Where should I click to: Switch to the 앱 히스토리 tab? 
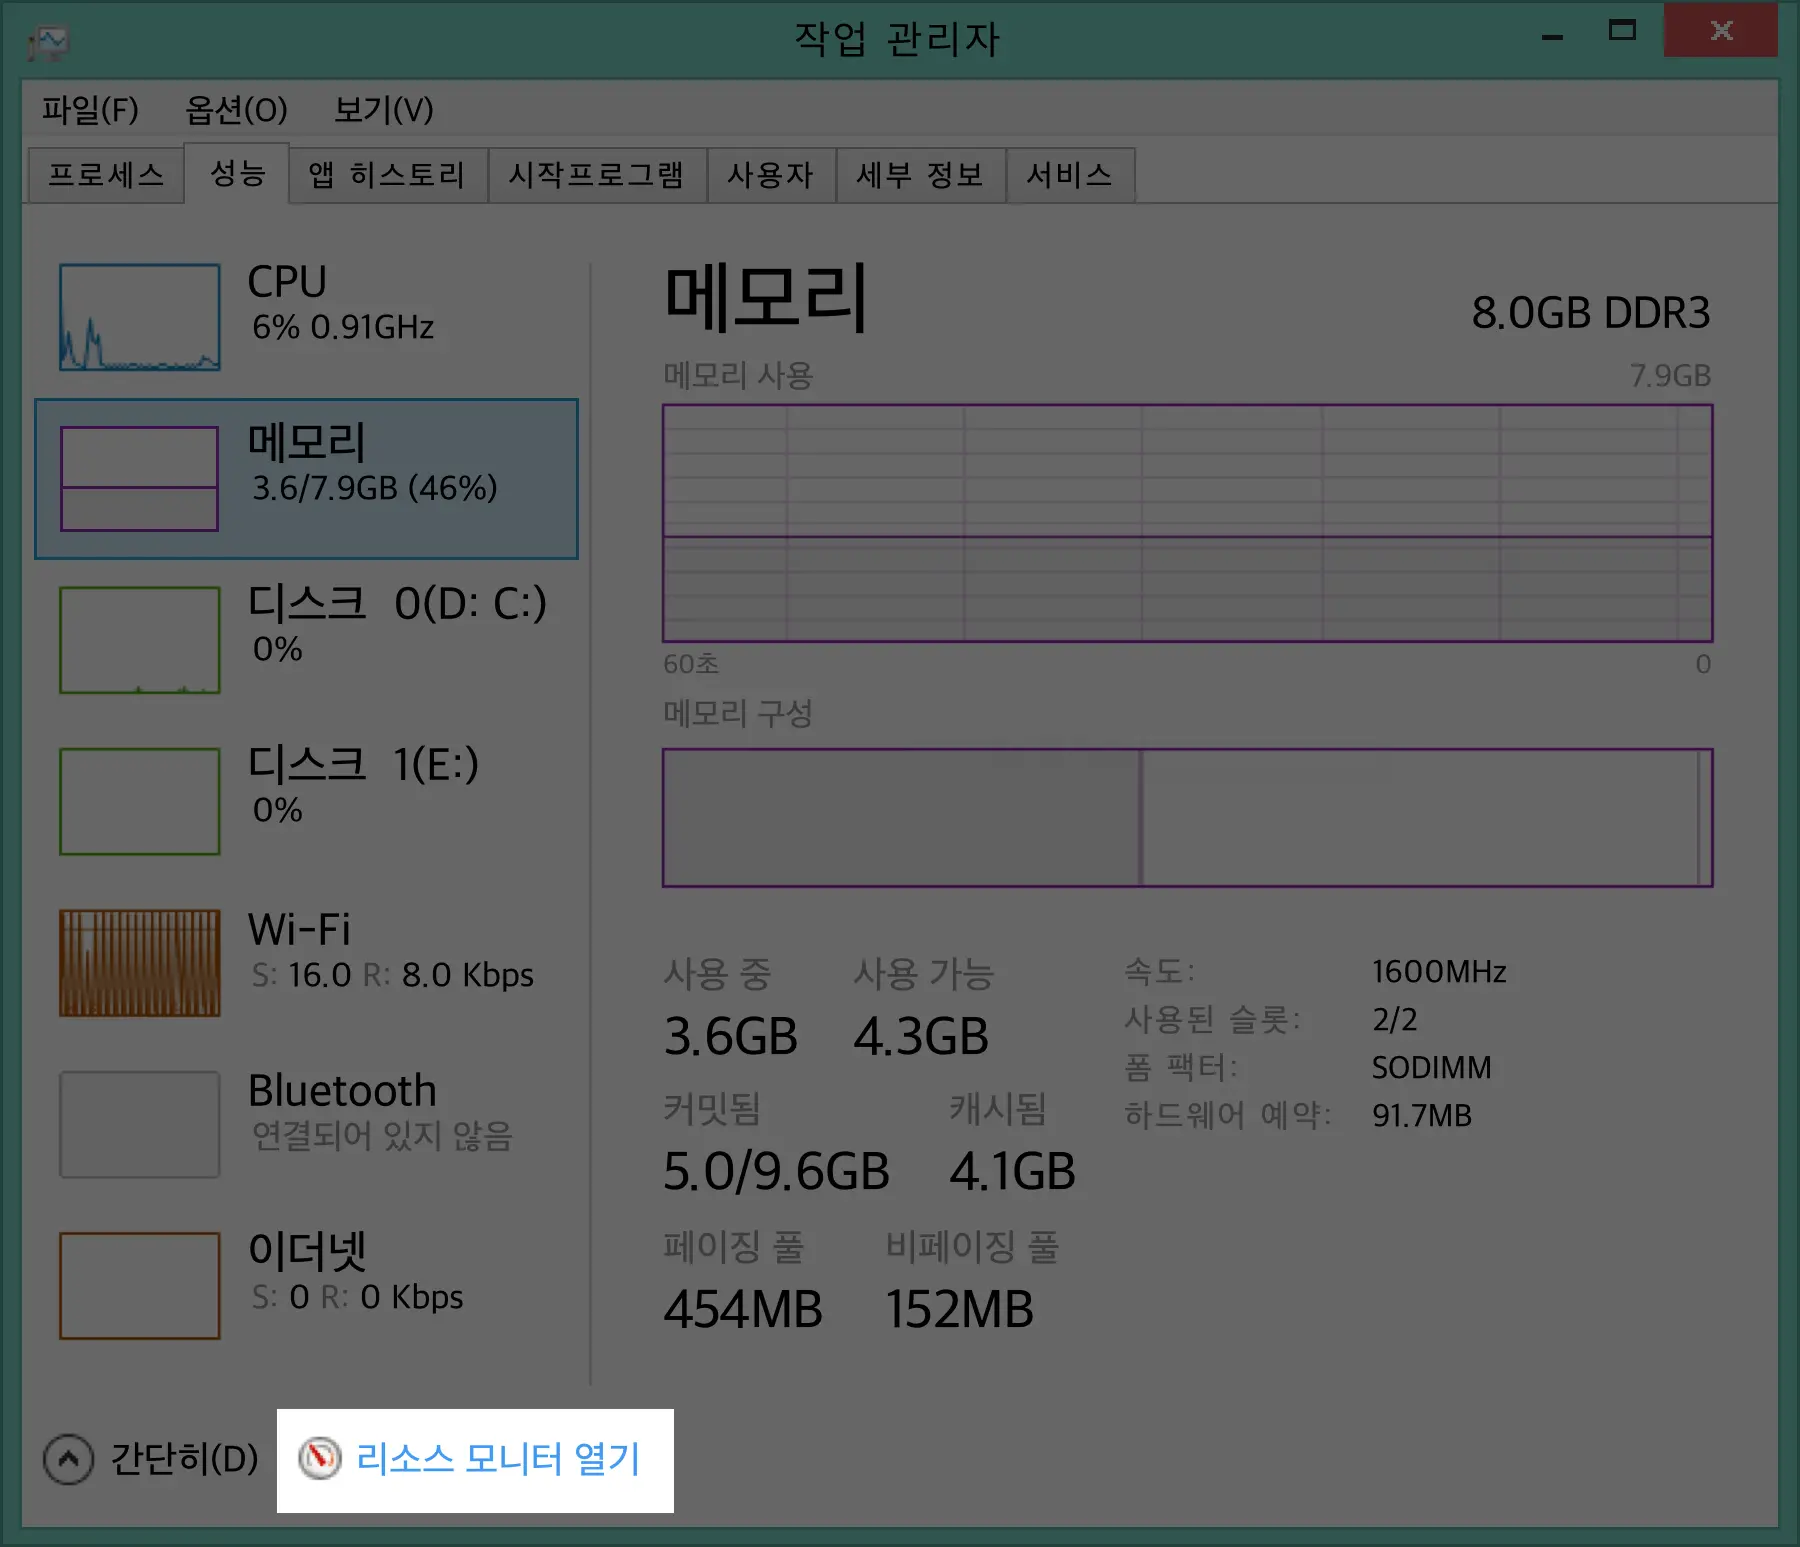coord(388,175)
